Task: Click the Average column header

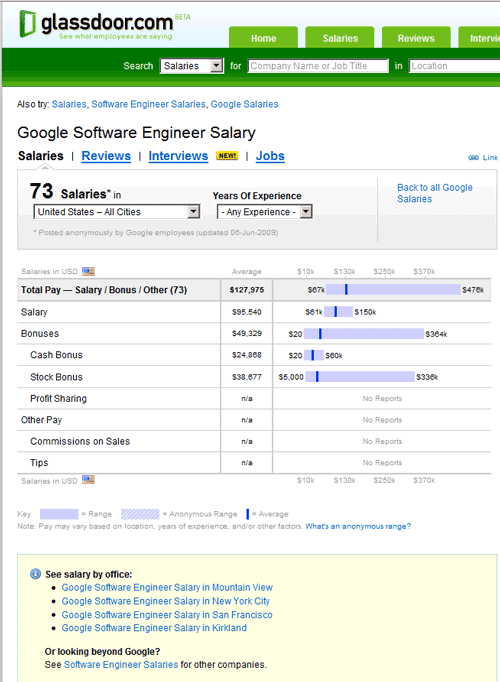Action: [x=247, y=271]
